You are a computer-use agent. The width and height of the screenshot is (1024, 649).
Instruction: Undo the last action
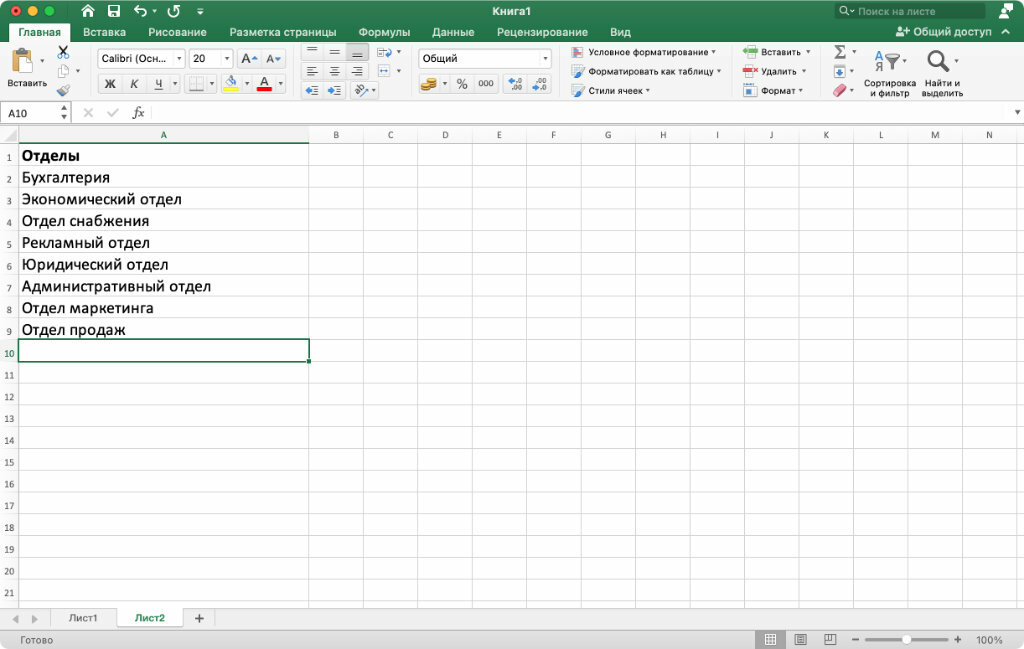140,11
